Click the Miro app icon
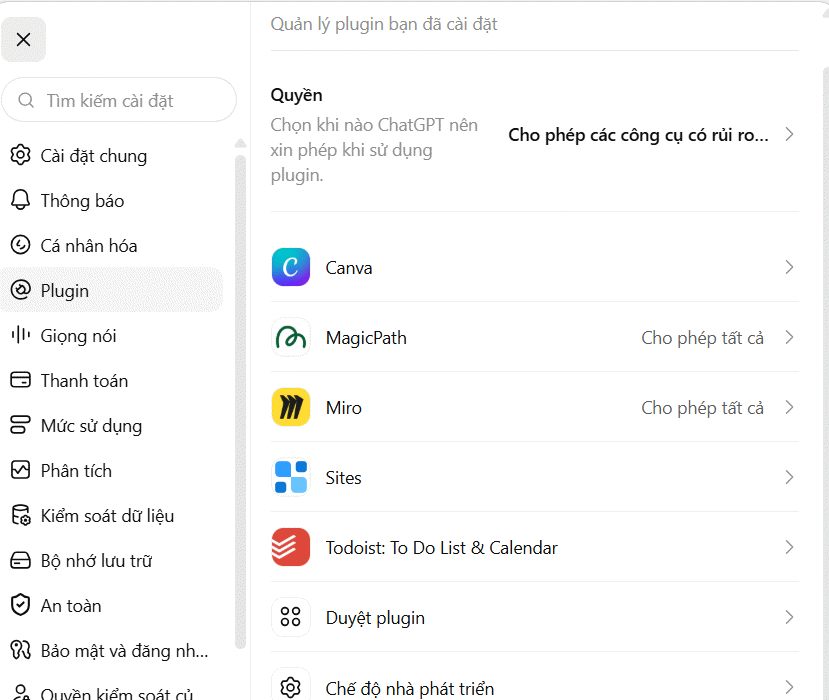This screenshot has width=829, height=700. pos(291,407)
